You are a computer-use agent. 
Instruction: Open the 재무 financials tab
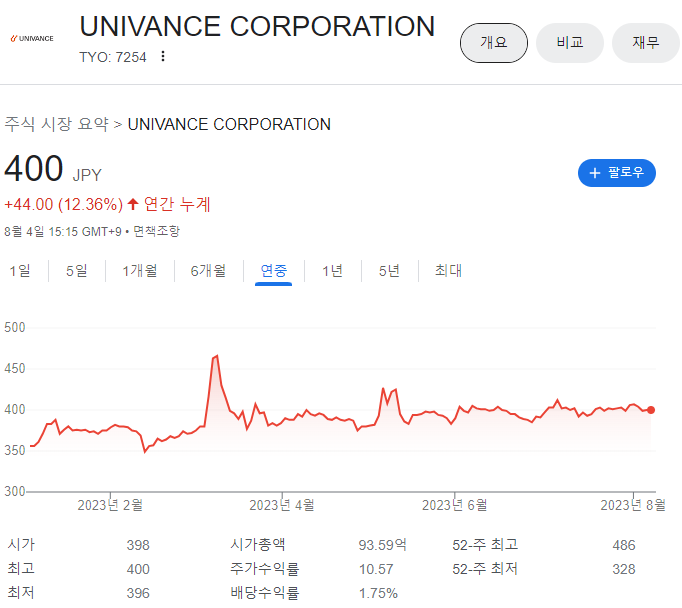[x=646, y=43]
